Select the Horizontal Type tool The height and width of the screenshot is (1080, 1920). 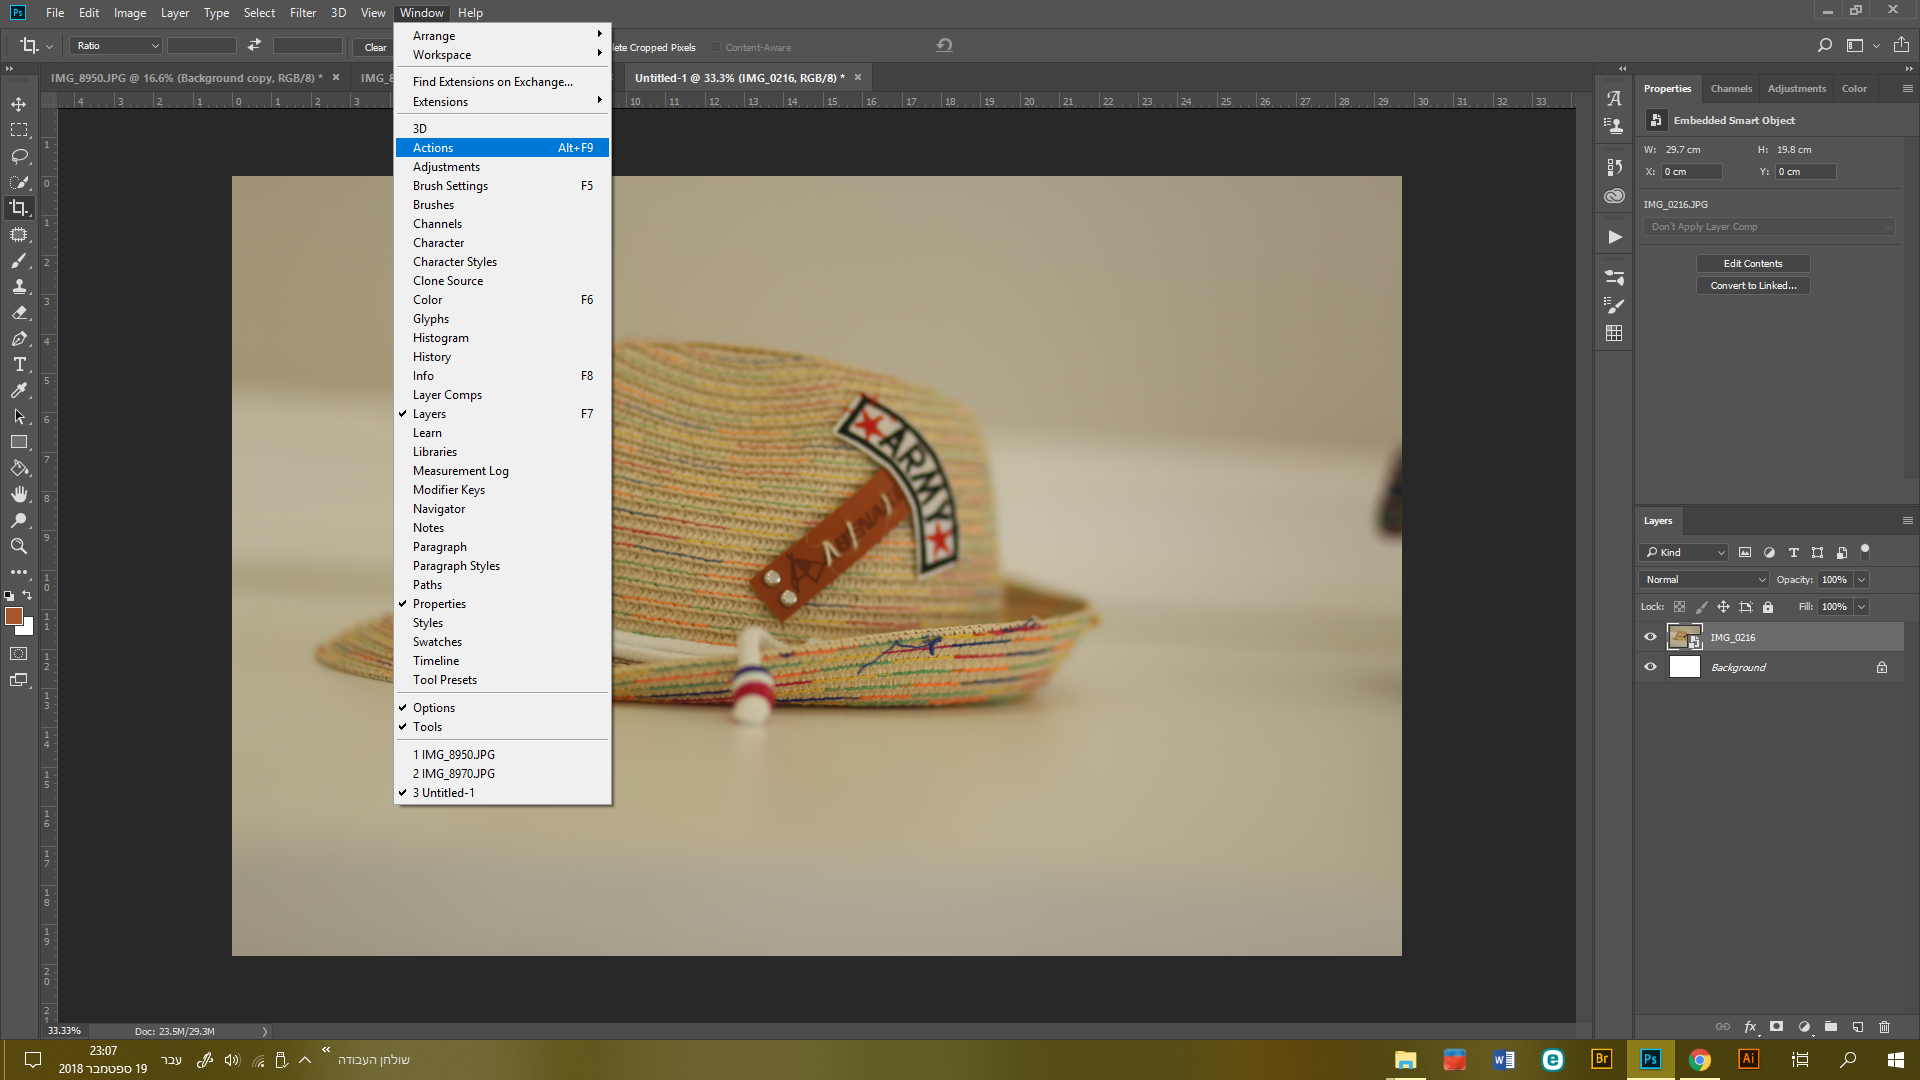click(19, 365)
